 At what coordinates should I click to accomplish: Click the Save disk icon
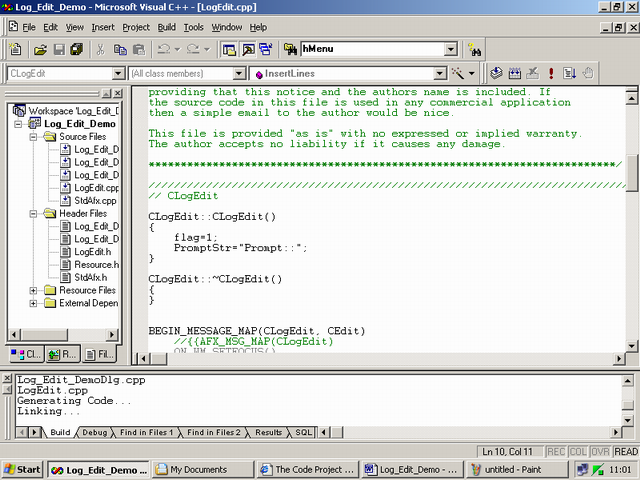pos(59,50)
